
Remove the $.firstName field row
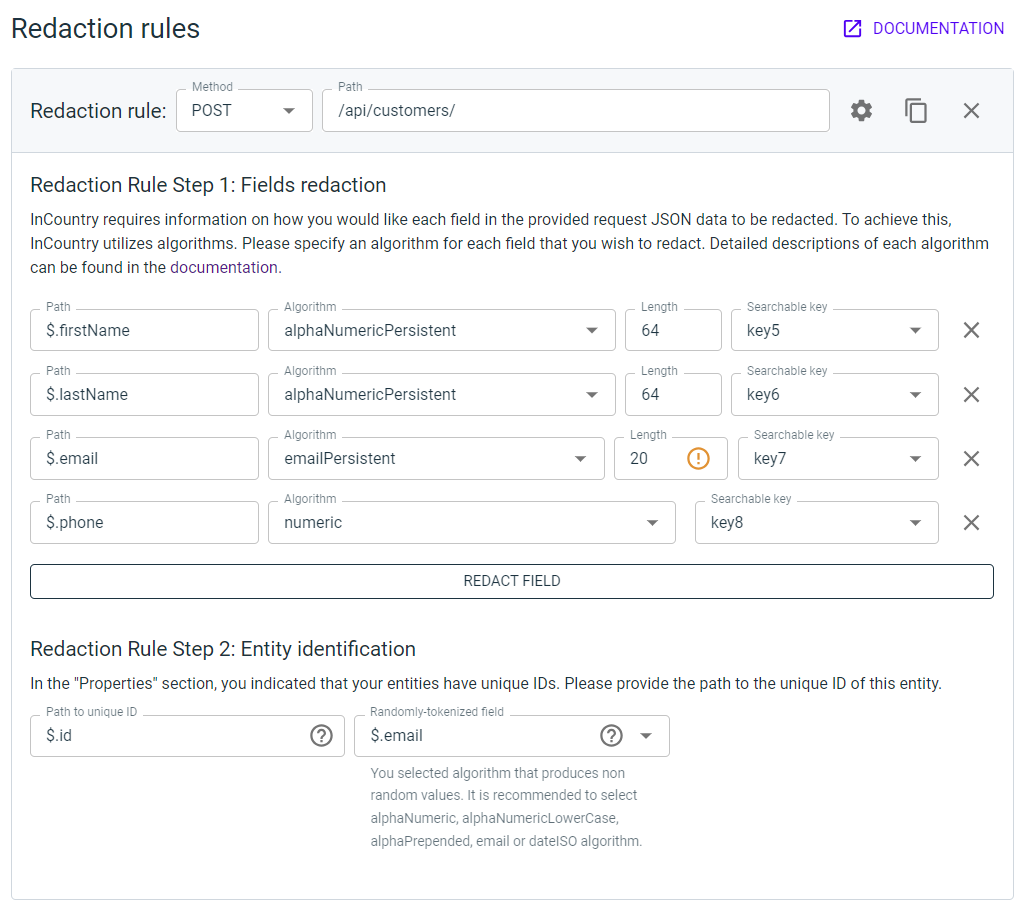coord(971,330)
